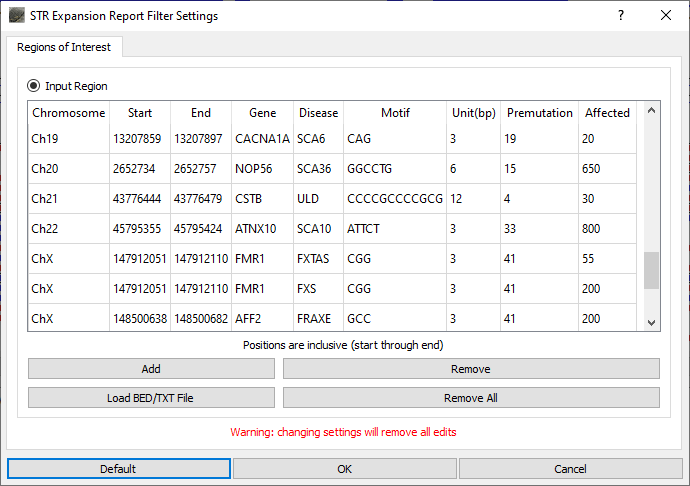
Task: Confirm with the OK button
Action: click(x=345, y=469)
